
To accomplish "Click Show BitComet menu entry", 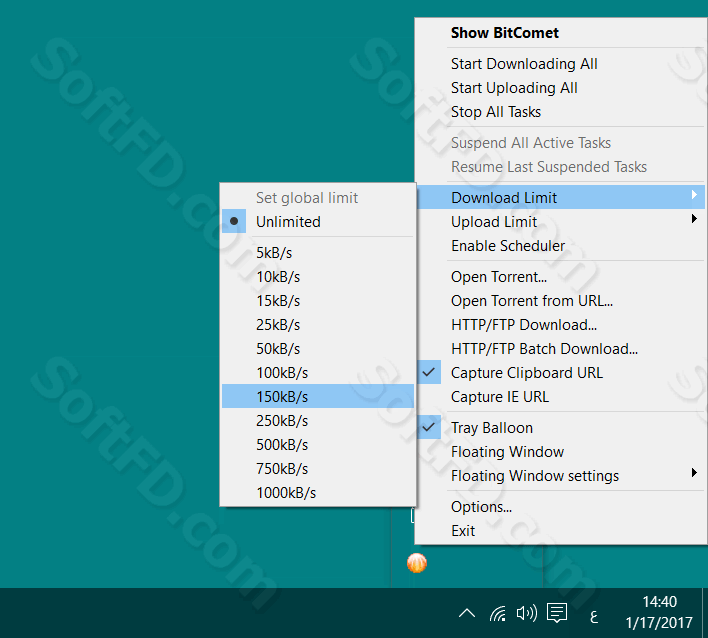I will 560,33.
